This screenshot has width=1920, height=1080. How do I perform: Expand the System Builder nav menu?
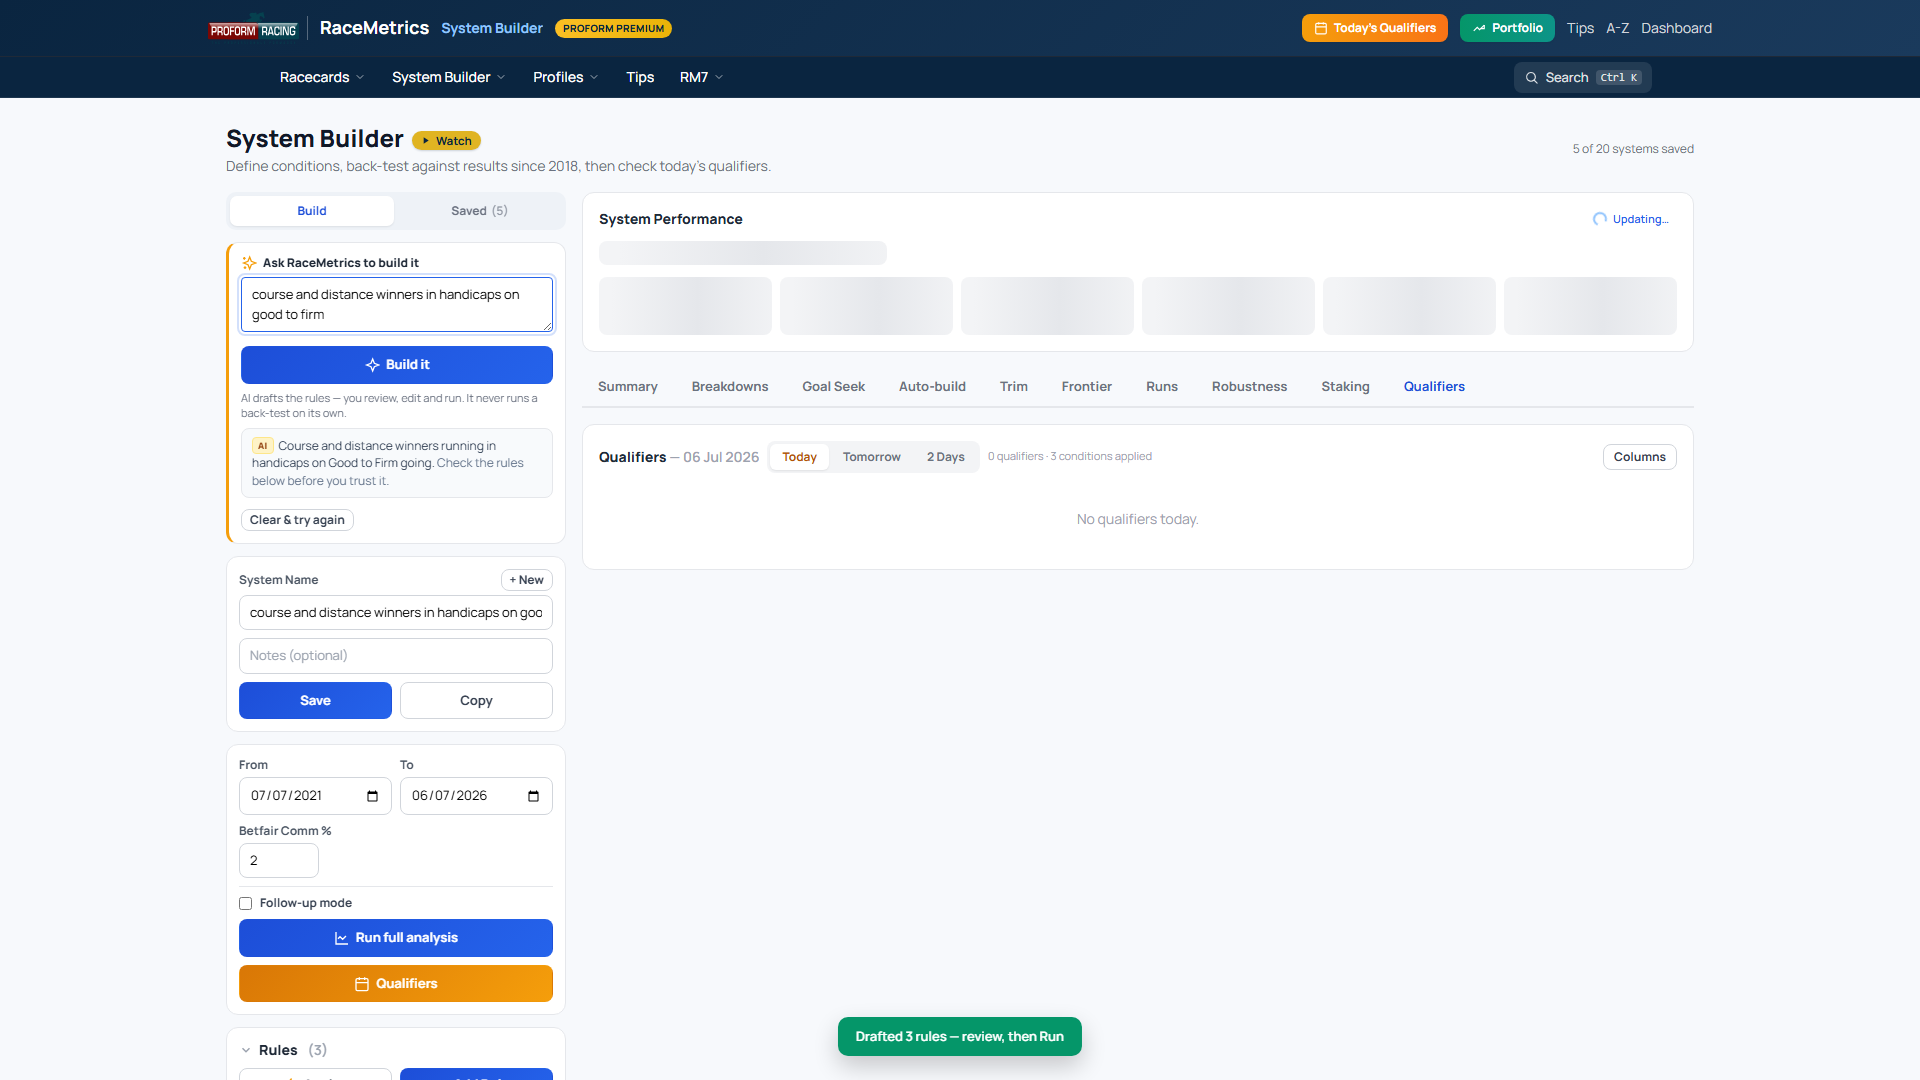(x=449, y=77)
